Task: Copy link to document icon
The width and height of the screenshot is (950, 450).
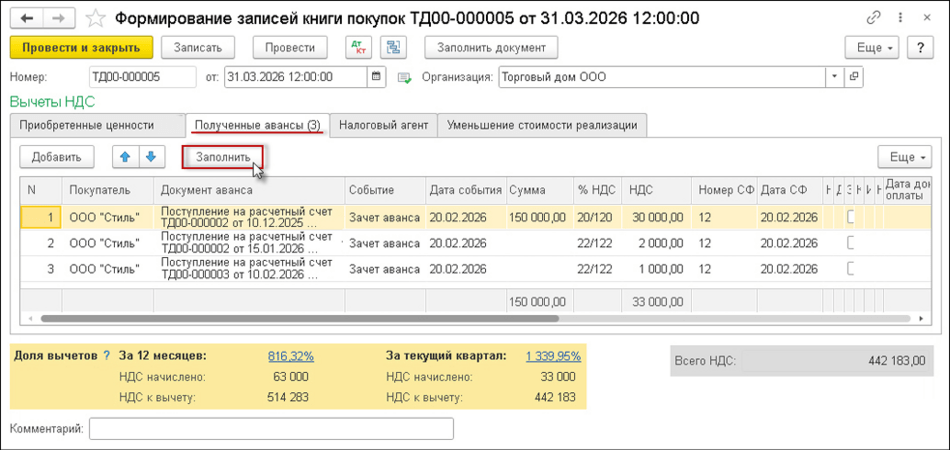Action: pos(873,18)
